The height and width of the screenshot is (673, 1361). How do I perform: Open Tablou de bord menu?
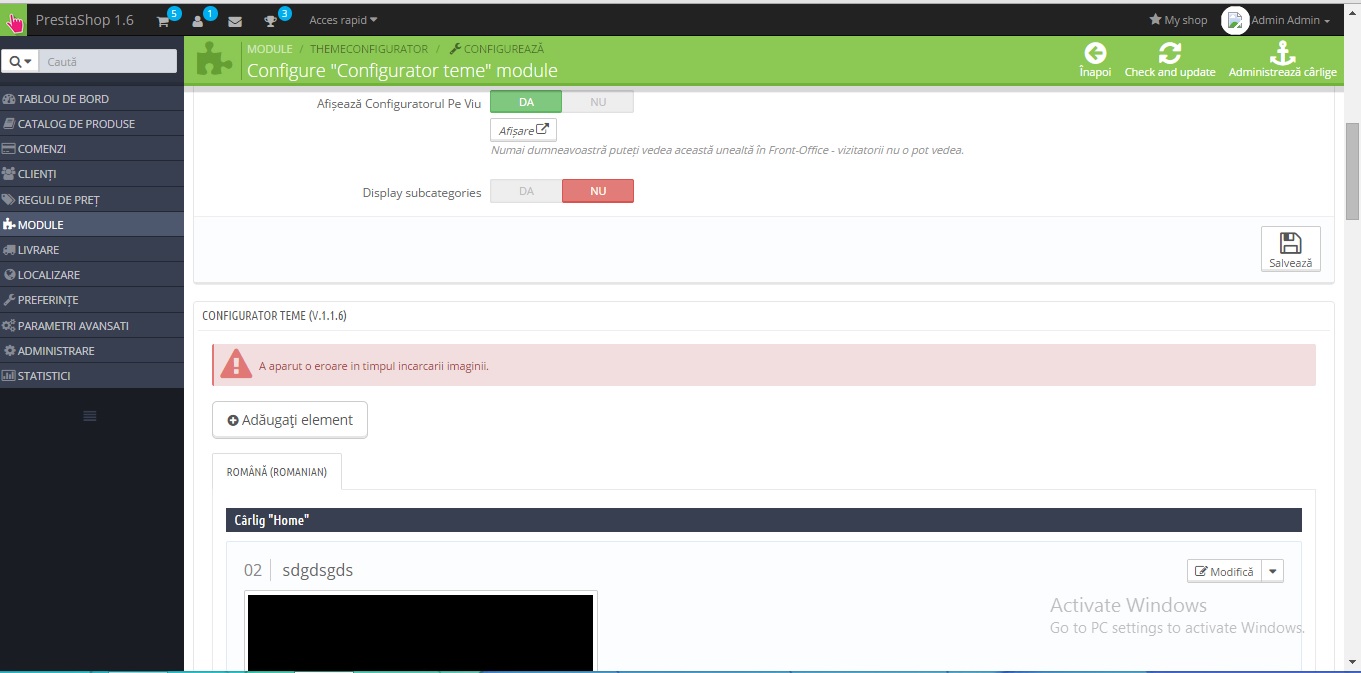(91, 99)
